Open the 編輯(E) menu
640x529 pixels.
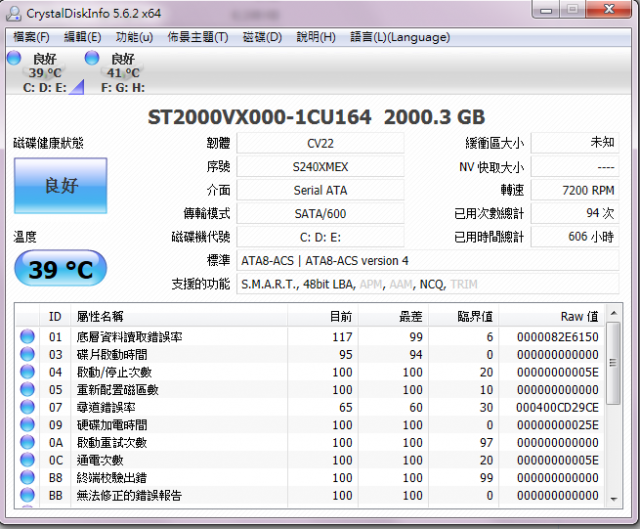[x=82, y=37]
